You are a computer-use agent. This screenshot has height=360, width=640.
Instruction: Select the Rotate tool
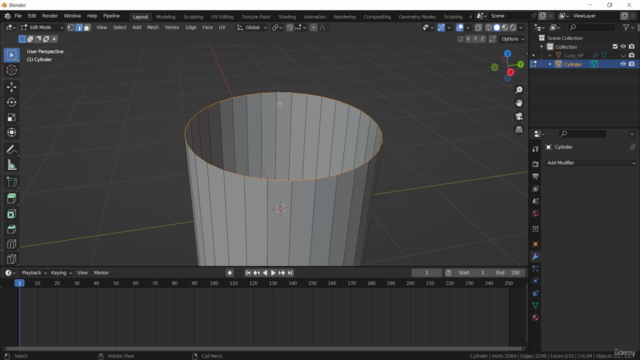point(11,102)
